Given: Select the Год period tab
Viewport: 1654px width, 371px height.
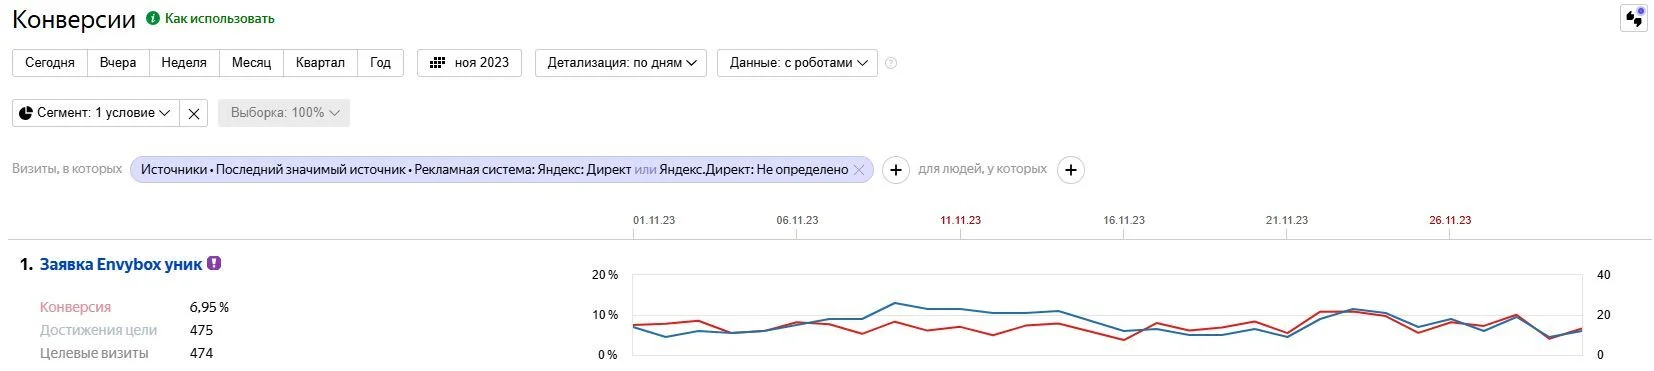Looking at the screenshot, I should coord(380,62).
